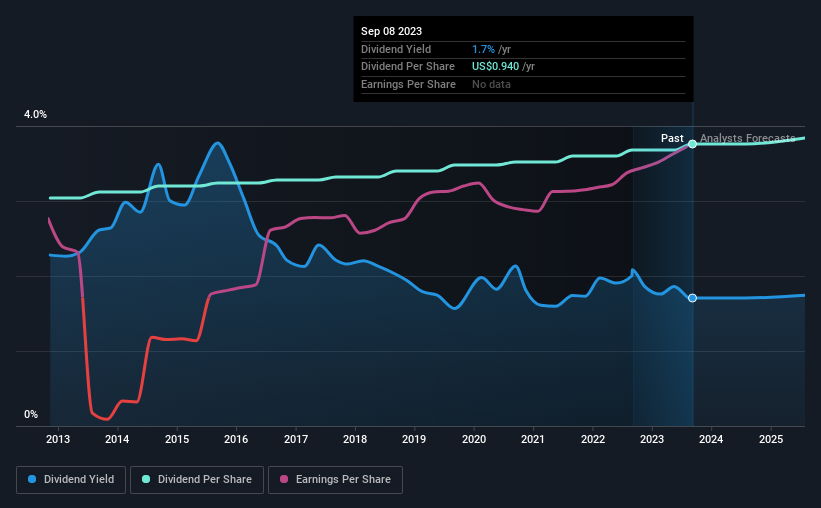Screen dimensions: 821x508
Task: Click the 'Earnings Per Share' row label in tooltip
Action: pos(408,84)
